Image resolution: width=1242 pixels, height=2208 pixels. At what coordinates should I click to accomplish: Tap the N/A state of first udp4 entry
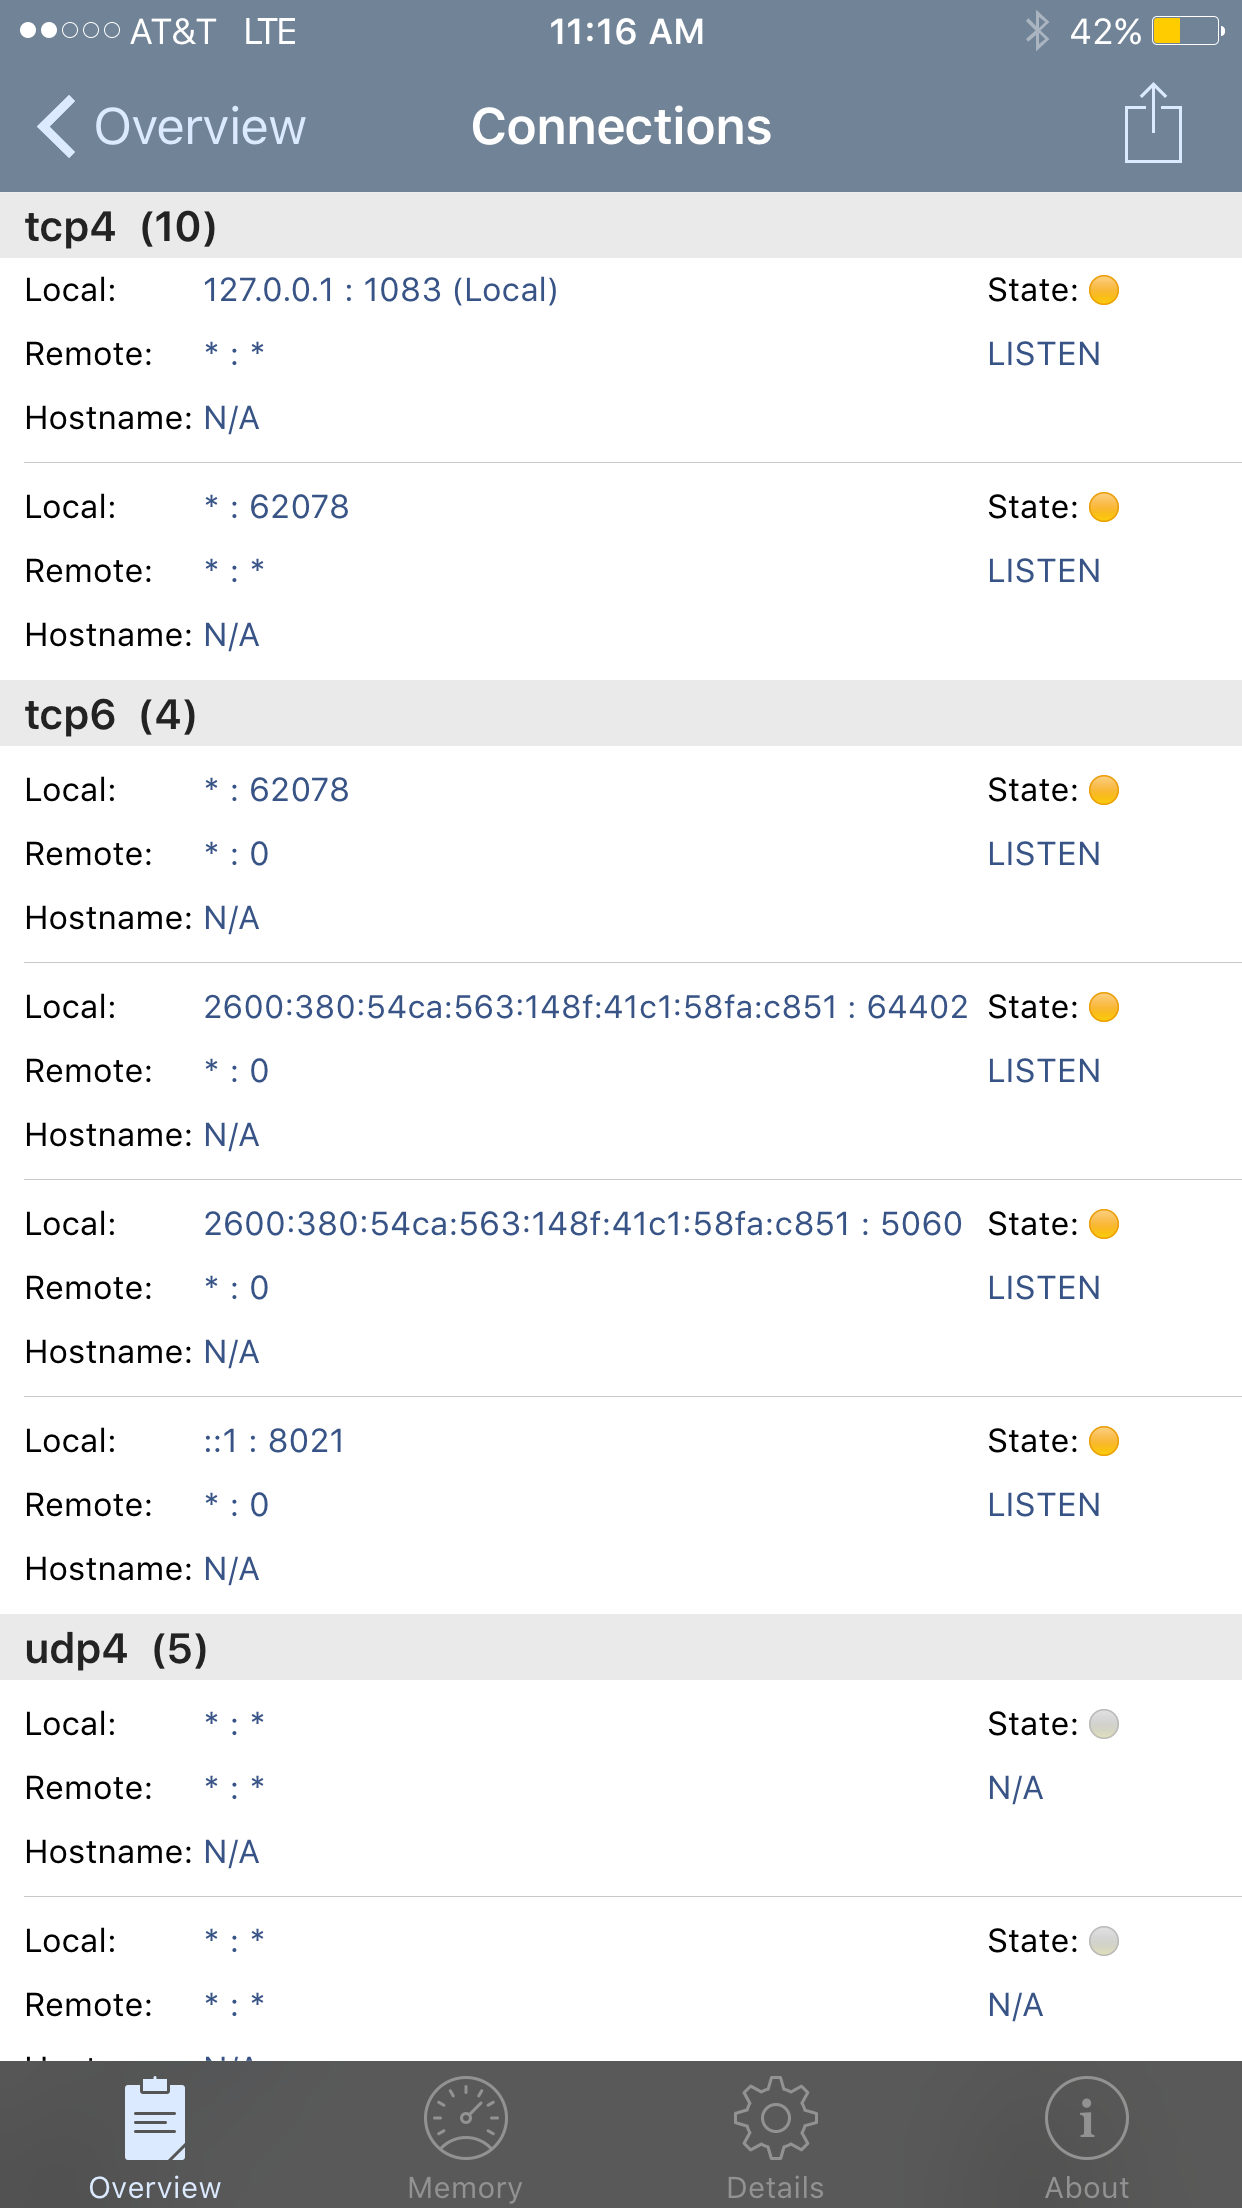[1015, 1788]
